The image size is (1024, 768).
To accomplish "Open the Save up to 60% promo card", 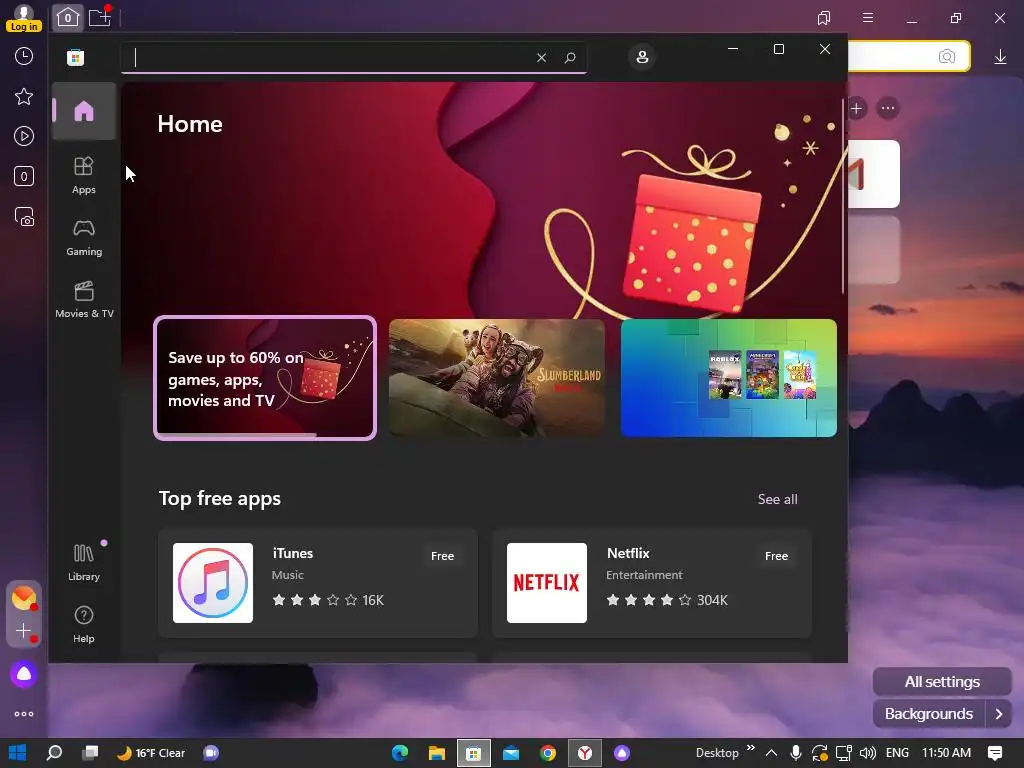I will (x=265, y=378).
